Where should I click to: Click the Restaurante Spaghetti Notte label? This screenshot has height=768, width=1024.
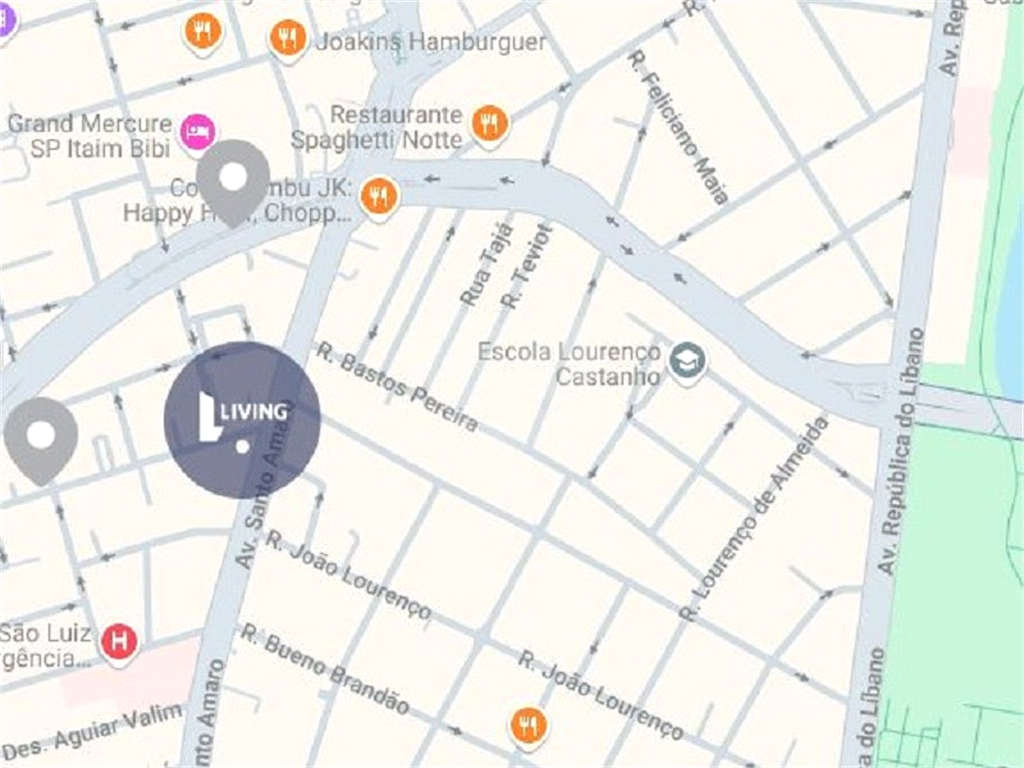pos(377,127)
